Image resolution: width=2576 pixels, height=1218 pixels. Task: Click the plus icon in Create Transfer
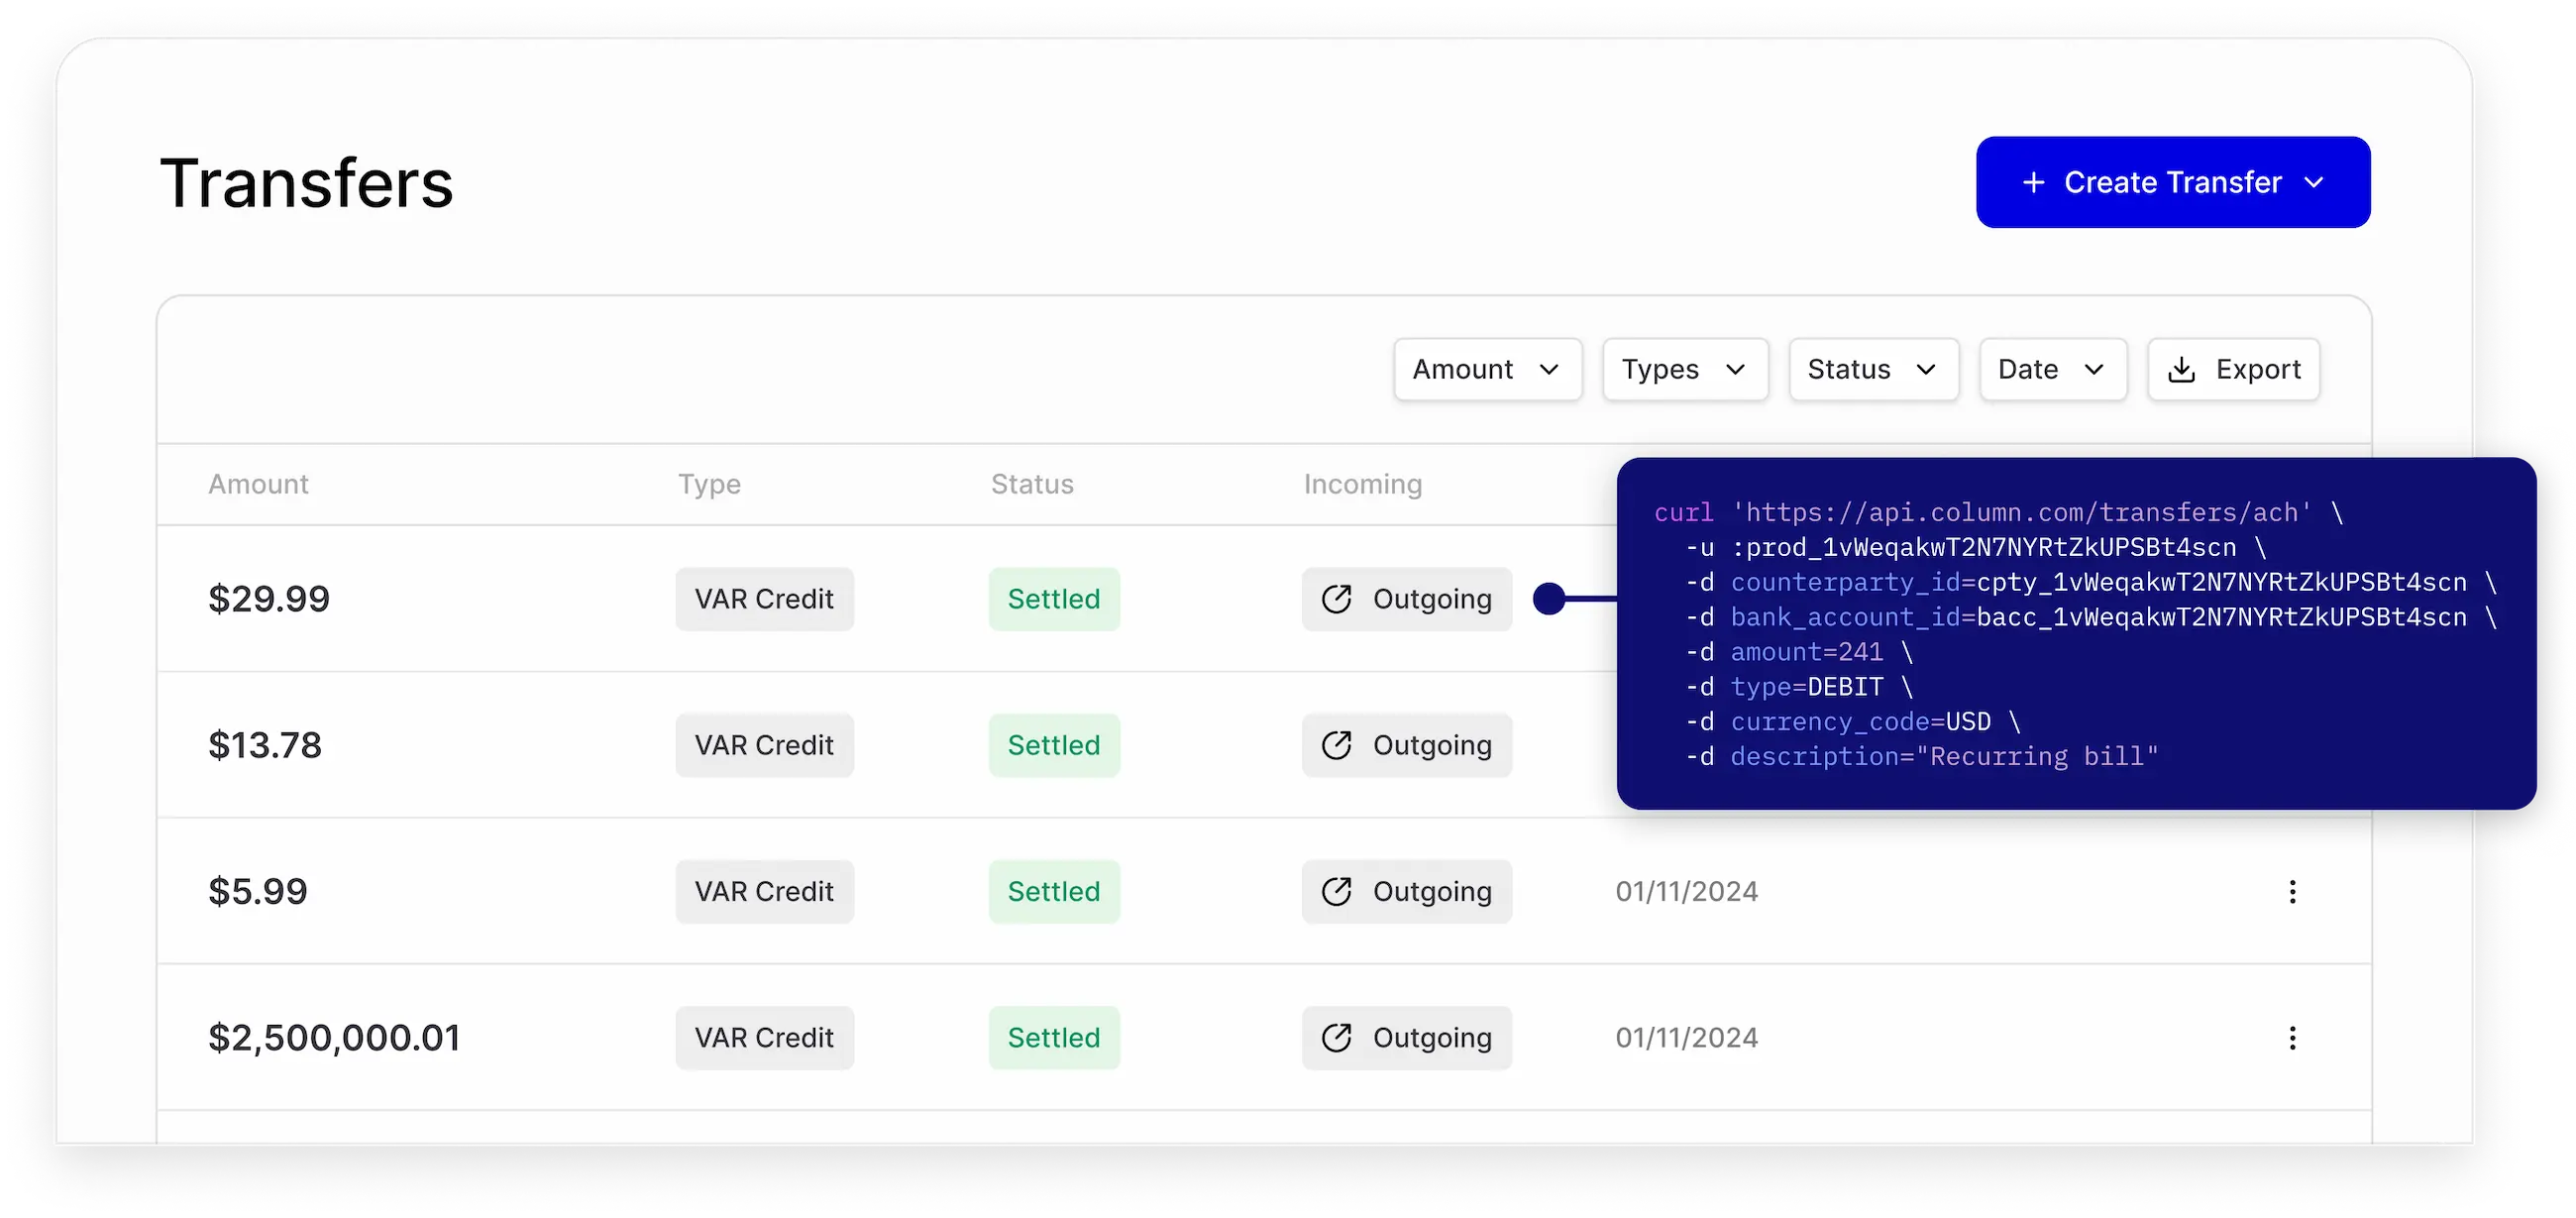(x=2035, y=182)
